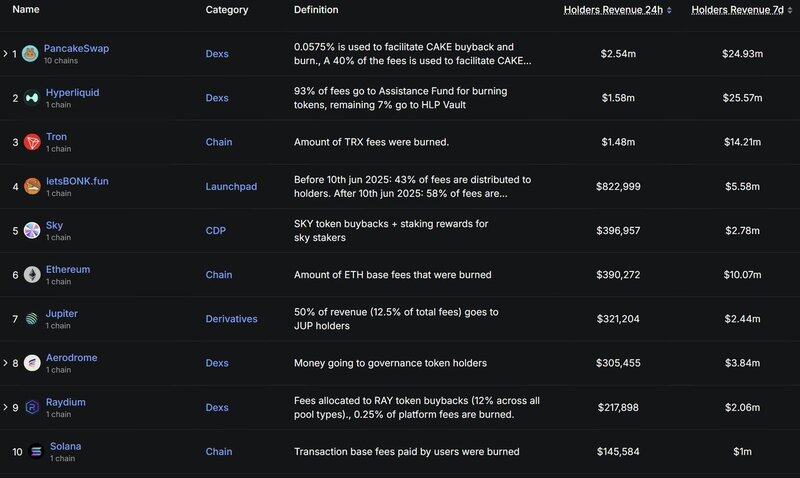Click the Sky protocol logo icon

(31, 230)
